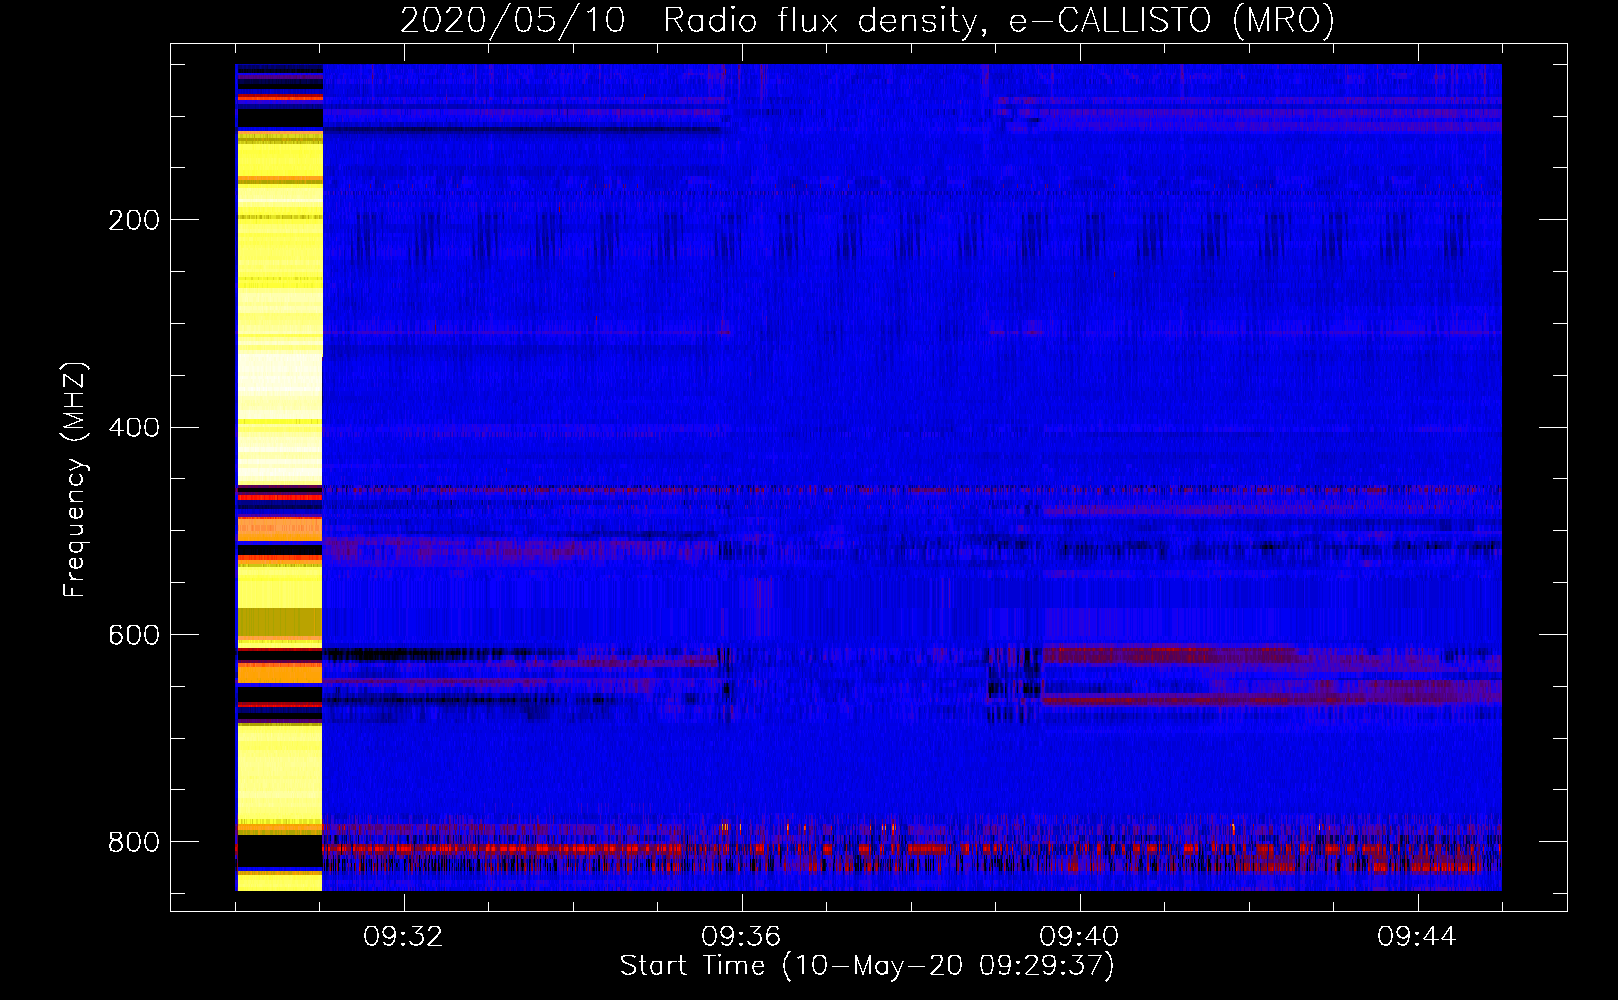
Task: Click the 'Start Time (10-May-20 09:29:37)' label
Action: (867, 966)
